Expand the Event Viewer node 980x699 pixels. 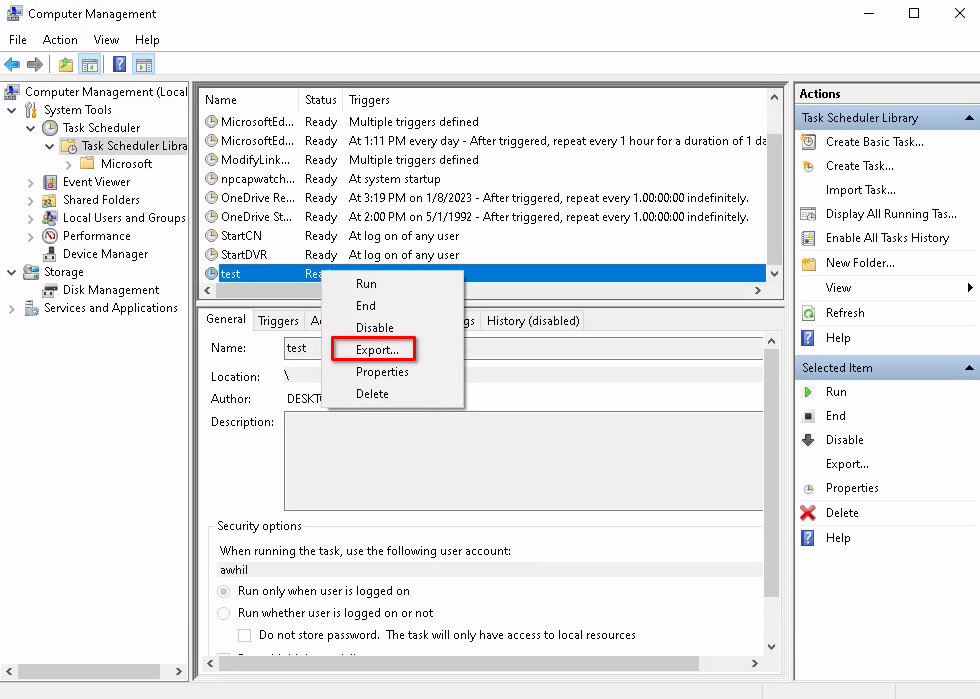tap(30, 183)
